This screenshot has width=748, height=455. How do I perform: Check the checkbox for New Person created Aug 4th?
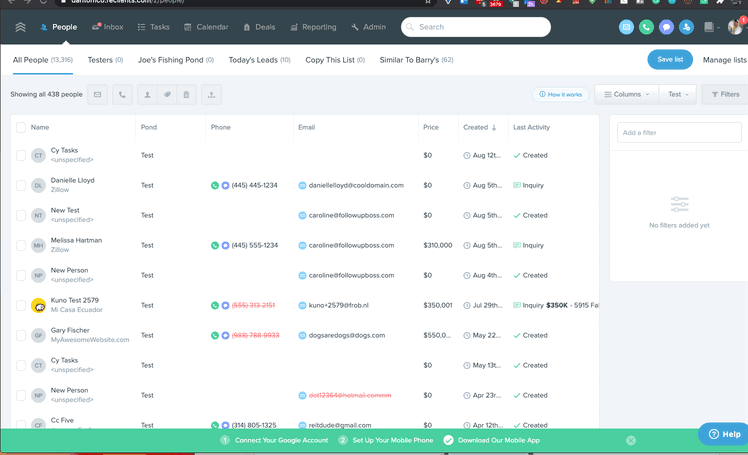21,276
